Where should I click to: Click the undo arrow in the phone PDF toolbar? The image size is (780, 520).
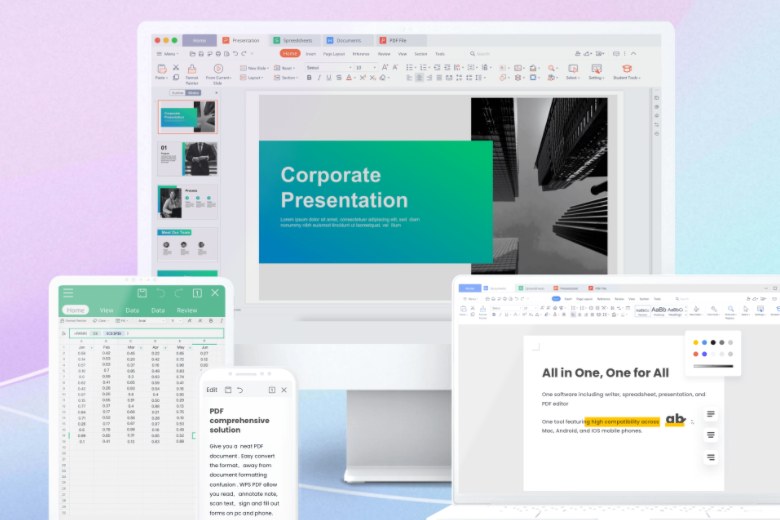tap(240, 390)
